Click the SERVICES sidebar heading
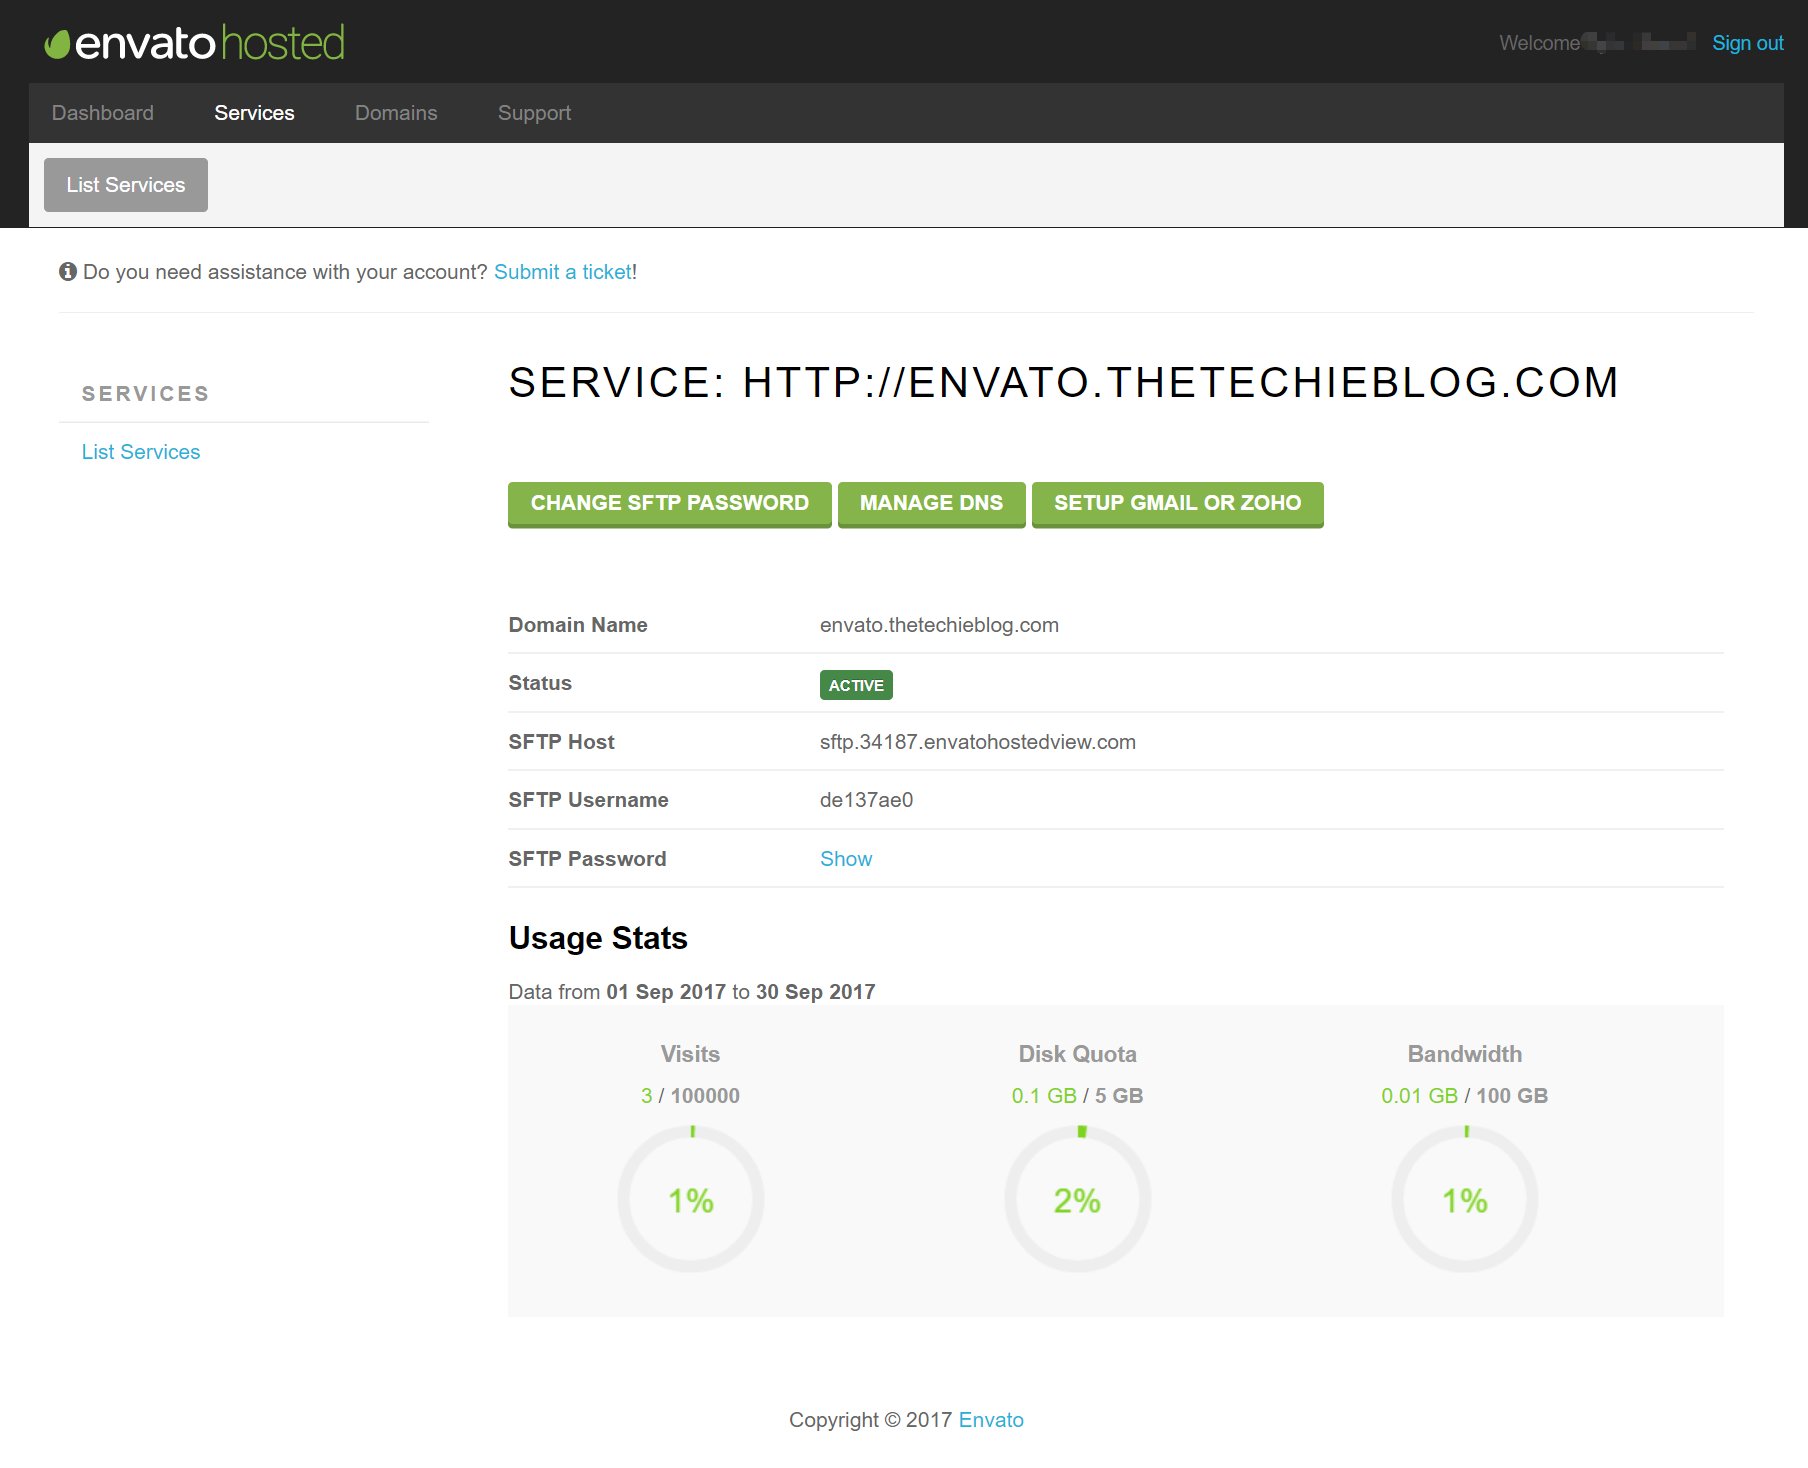The height and width of the screenshot is (1468, 1808). (146, 394)
